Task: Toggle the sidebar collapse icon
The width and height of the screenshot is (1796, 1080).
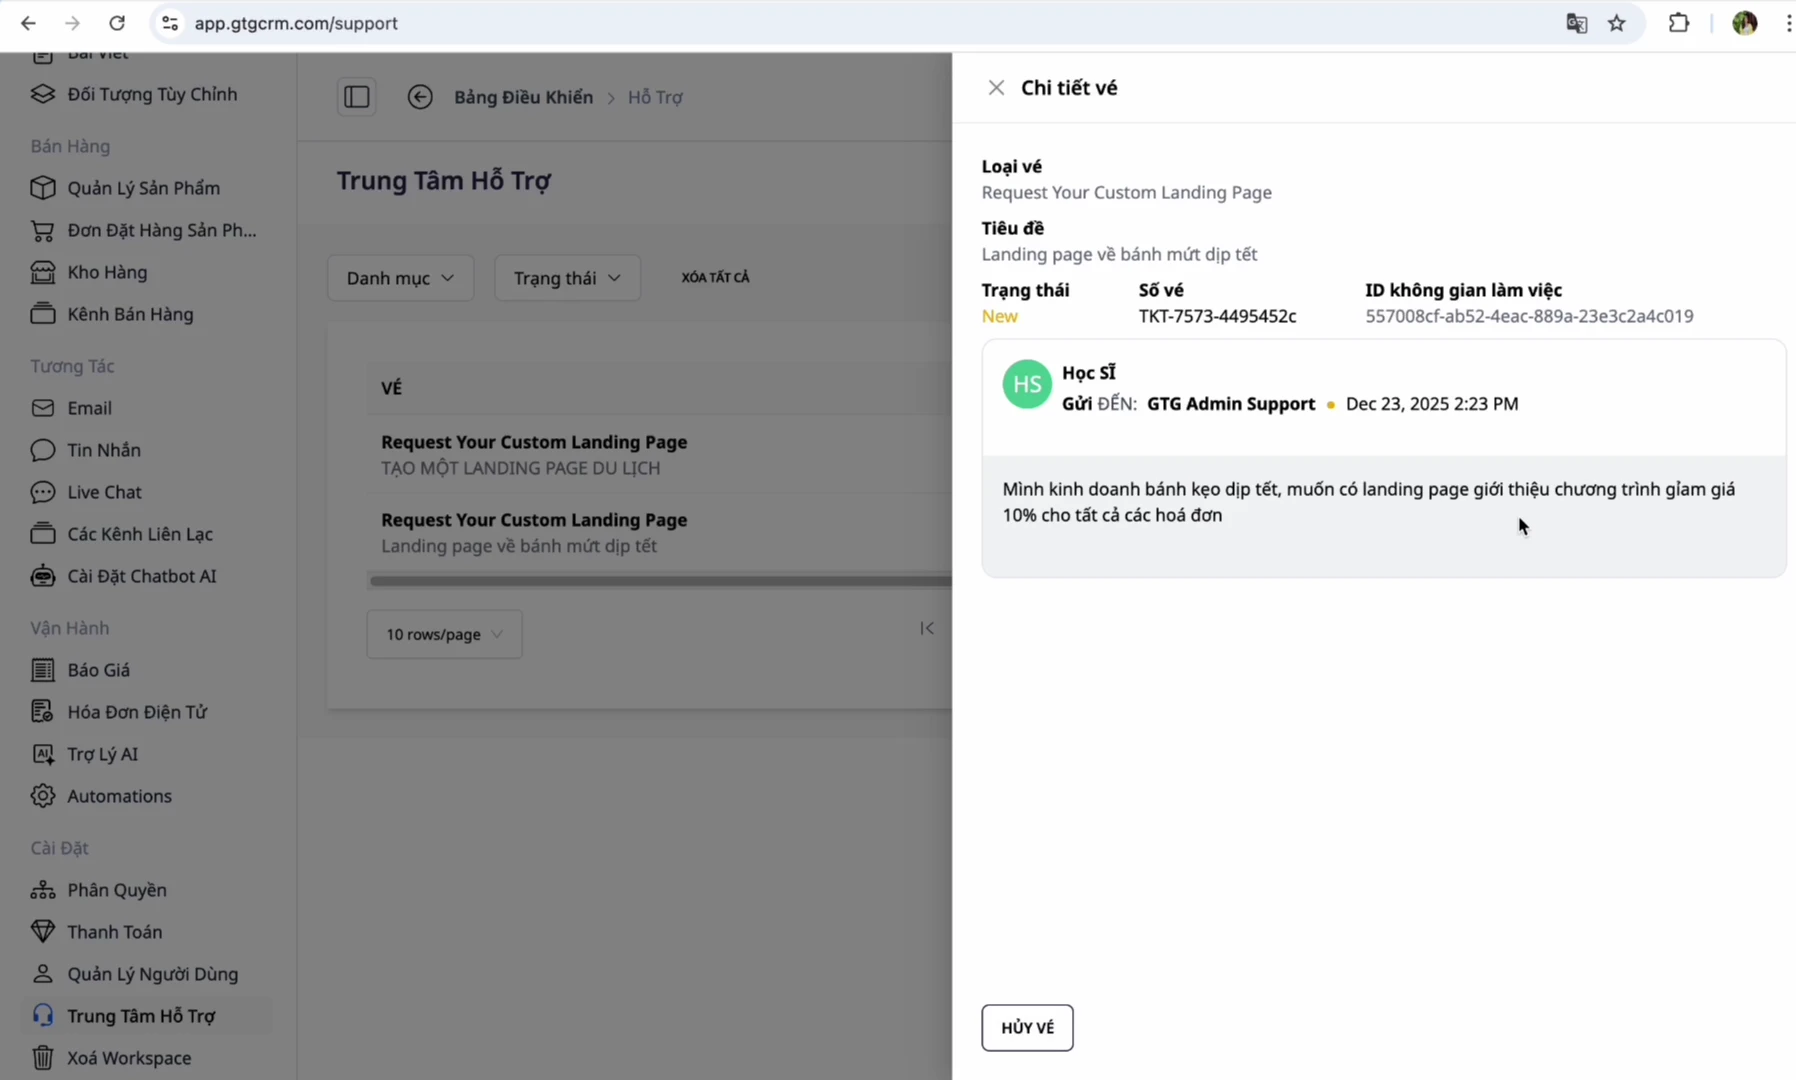Action: [x=357, y=97]
